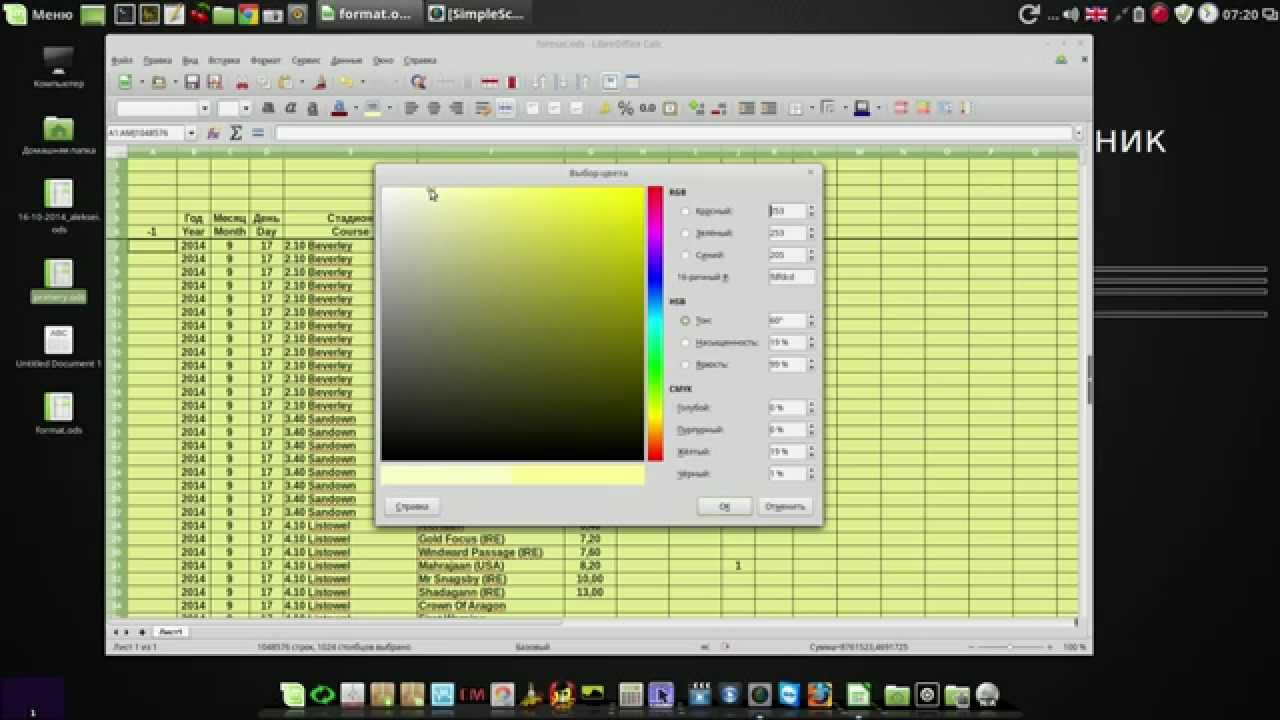1280x720 pixels.
Task: Select the Насыщенность (saturation) radio button
Action: (x=685, y=343)
